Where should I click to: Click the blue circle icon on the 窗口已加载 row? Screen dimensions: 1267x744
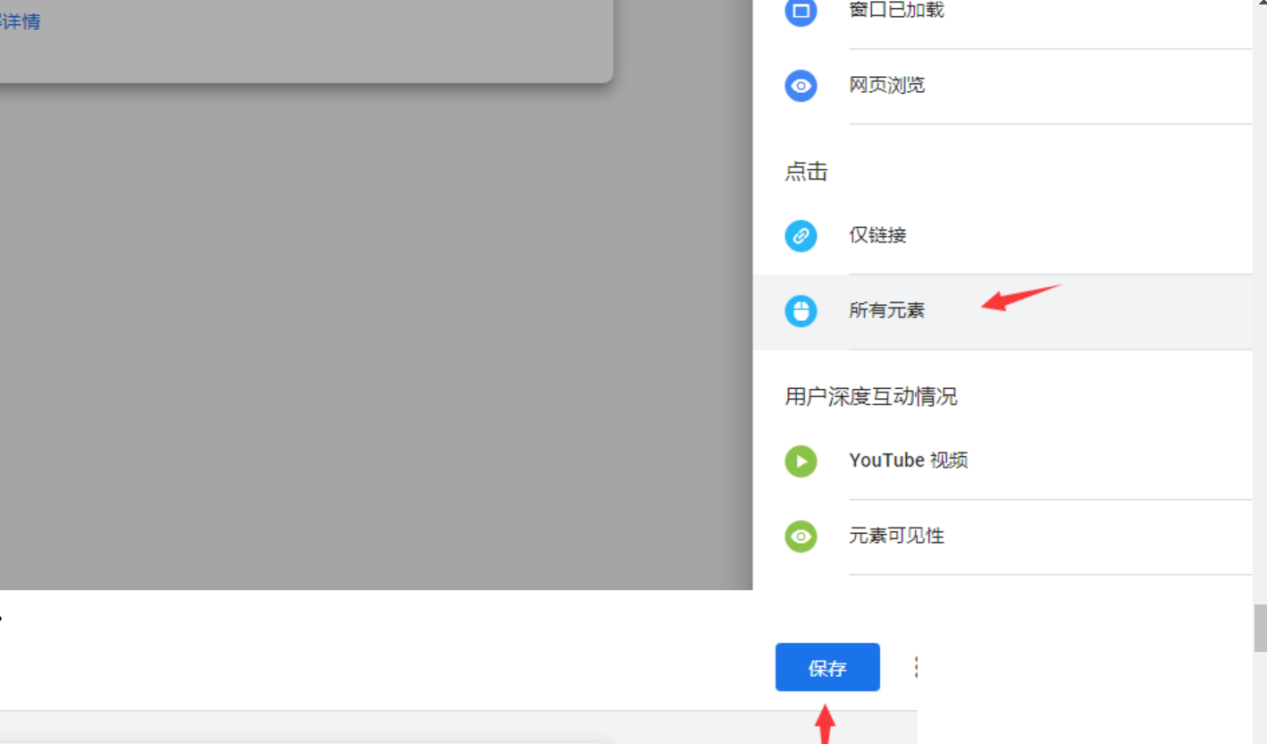tap(801, 12)
